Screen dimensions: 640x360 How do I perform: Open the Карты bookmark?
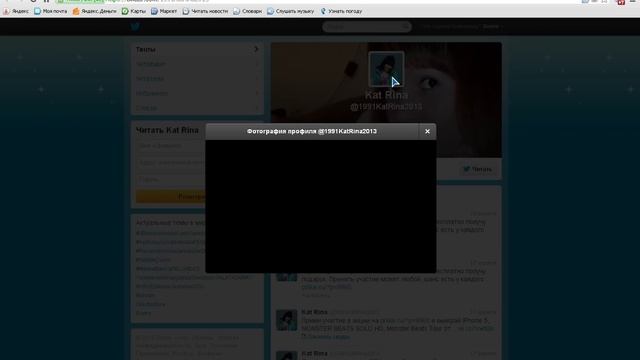point(133,11)
